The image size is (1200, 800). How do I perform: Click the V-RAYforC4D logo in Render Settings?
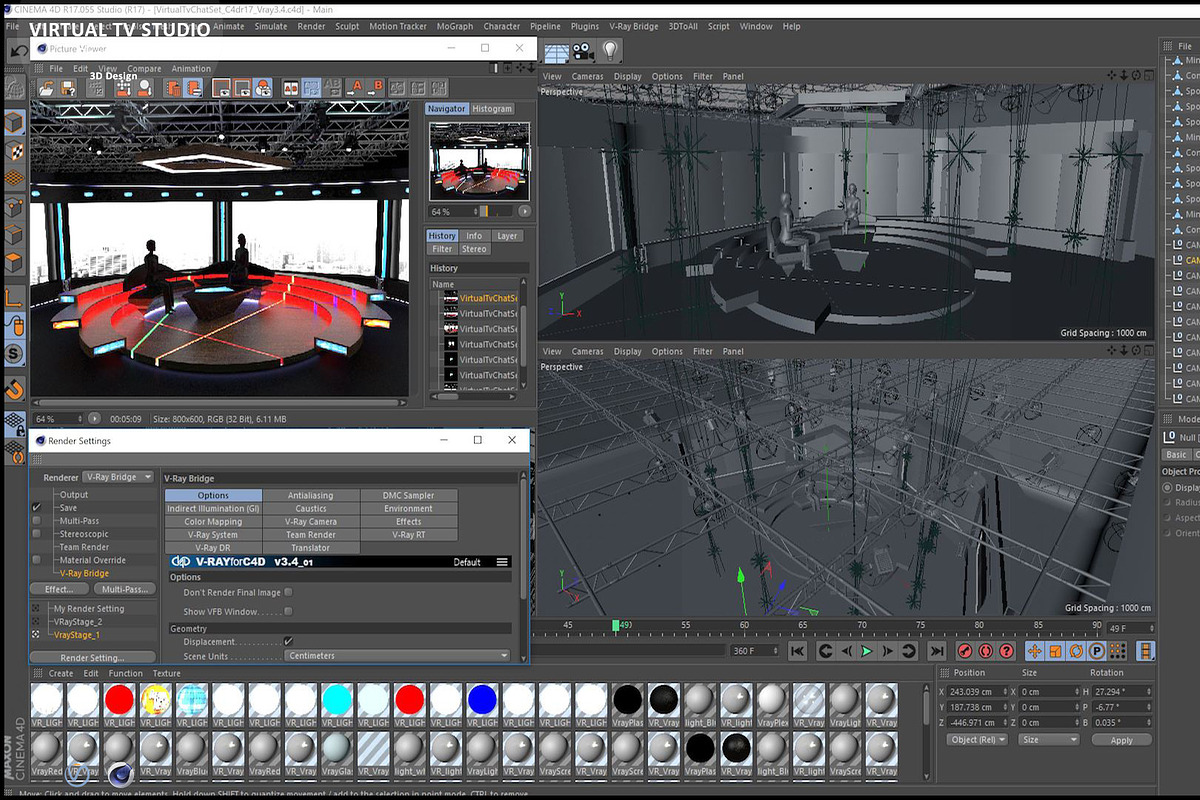180,561
